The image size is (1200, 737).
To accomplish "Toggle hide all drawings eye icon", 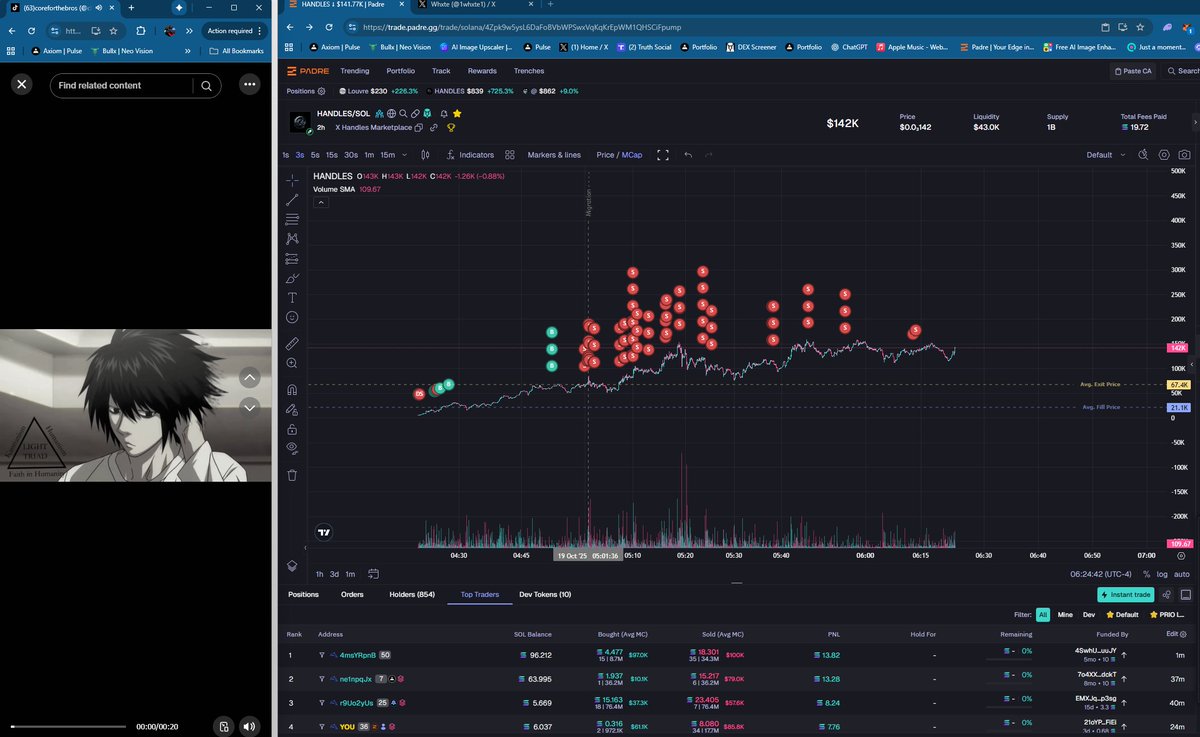I will pyautogui.click(x=292, y=448).
